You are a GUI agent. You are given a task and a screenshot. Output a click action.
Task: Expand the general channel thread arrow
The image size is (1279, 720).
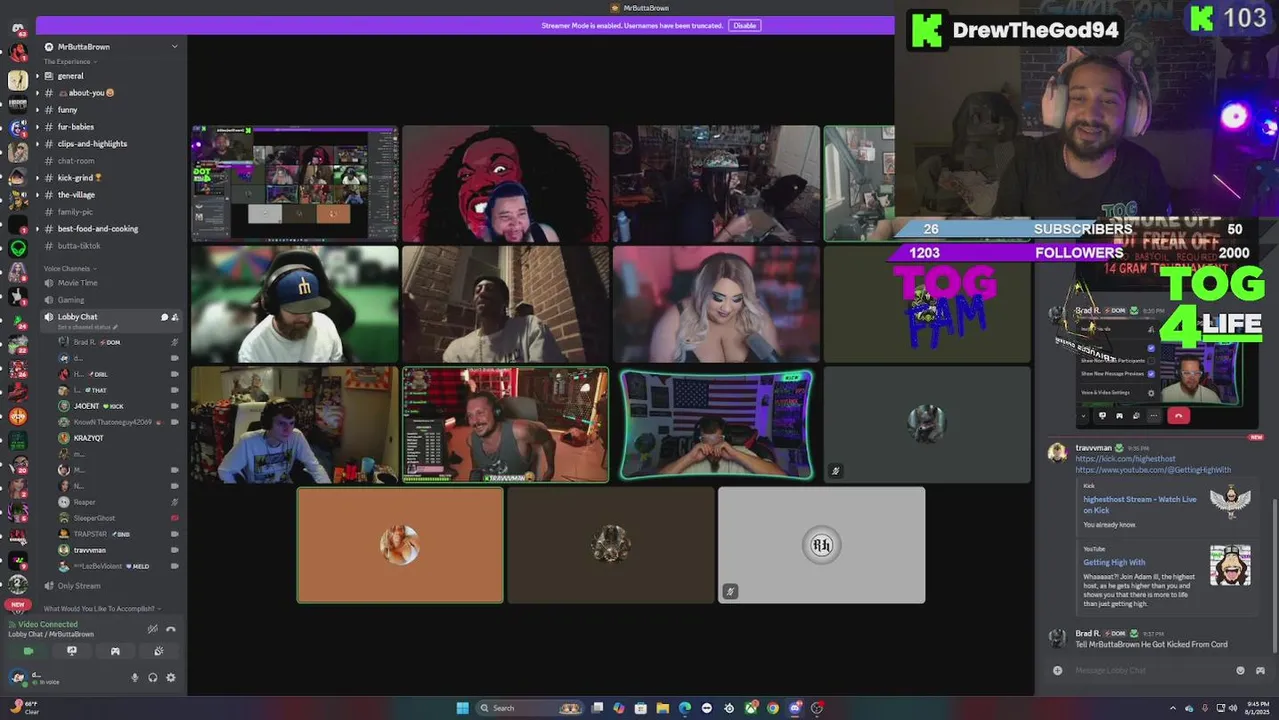[37, 76]
